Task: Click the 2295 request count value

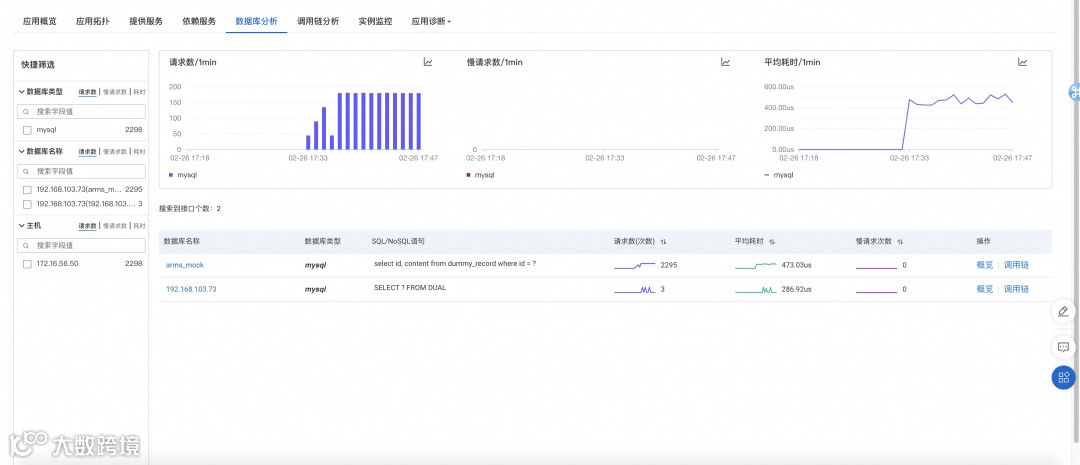Action: pyautogui.click(x=669, y=265)
